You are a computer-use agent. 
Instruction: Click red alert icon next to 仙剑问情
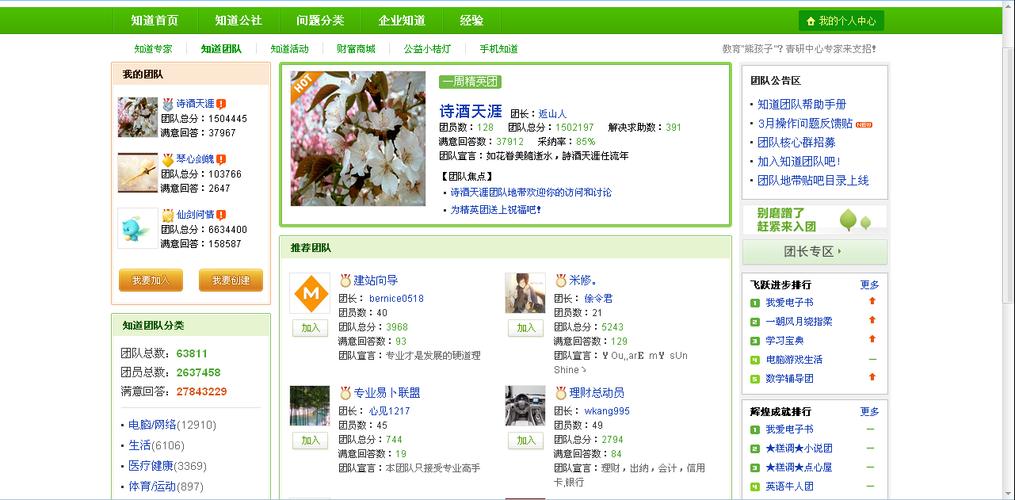pyautogui.click(x=221, y=214)
